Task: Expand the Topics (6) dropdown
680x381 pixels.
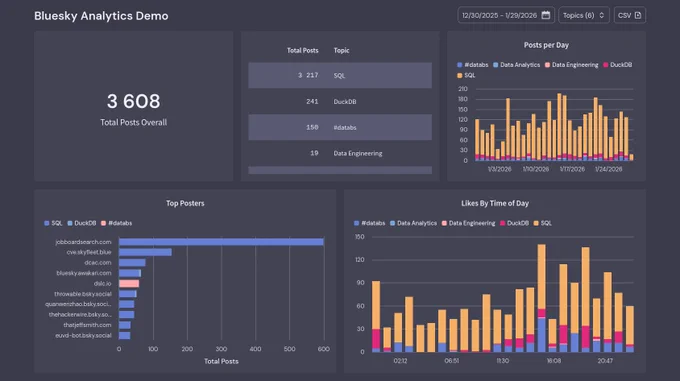Action: tap(584, 15)
